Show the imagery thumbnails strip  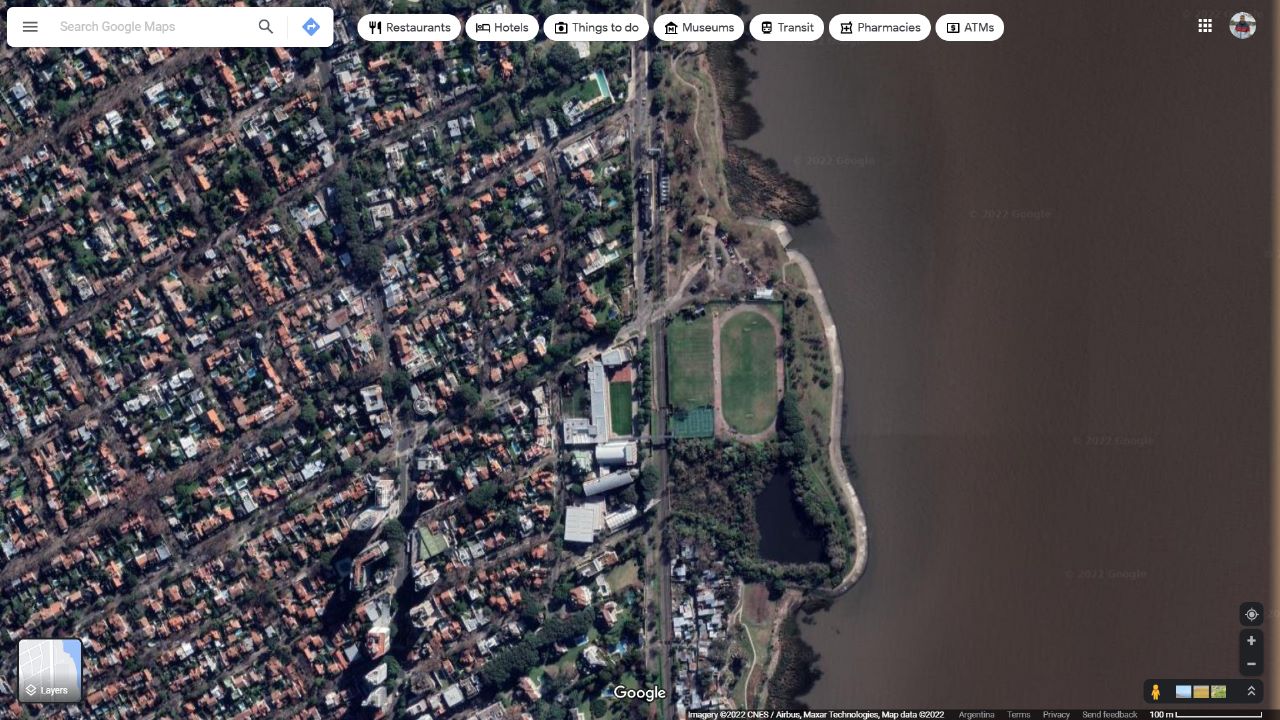click(x=1201, y=691)
